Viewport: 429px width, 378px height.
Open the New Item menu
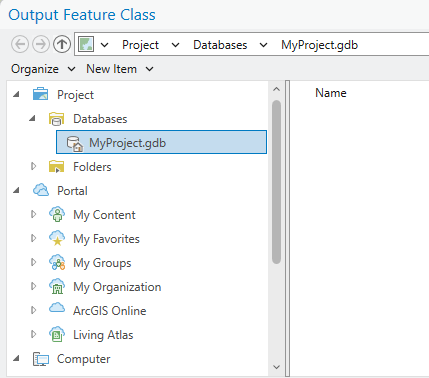point(120,69)
